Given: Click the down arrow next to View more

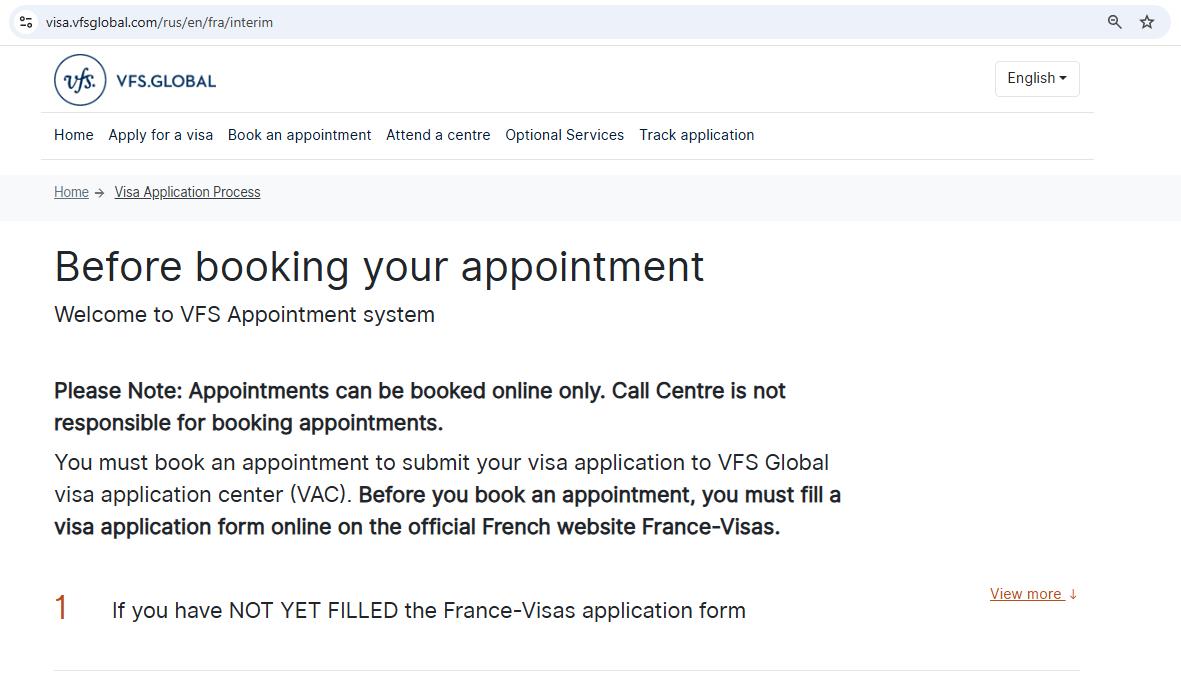Looking at the screenshot, I should coord(1073,593).
